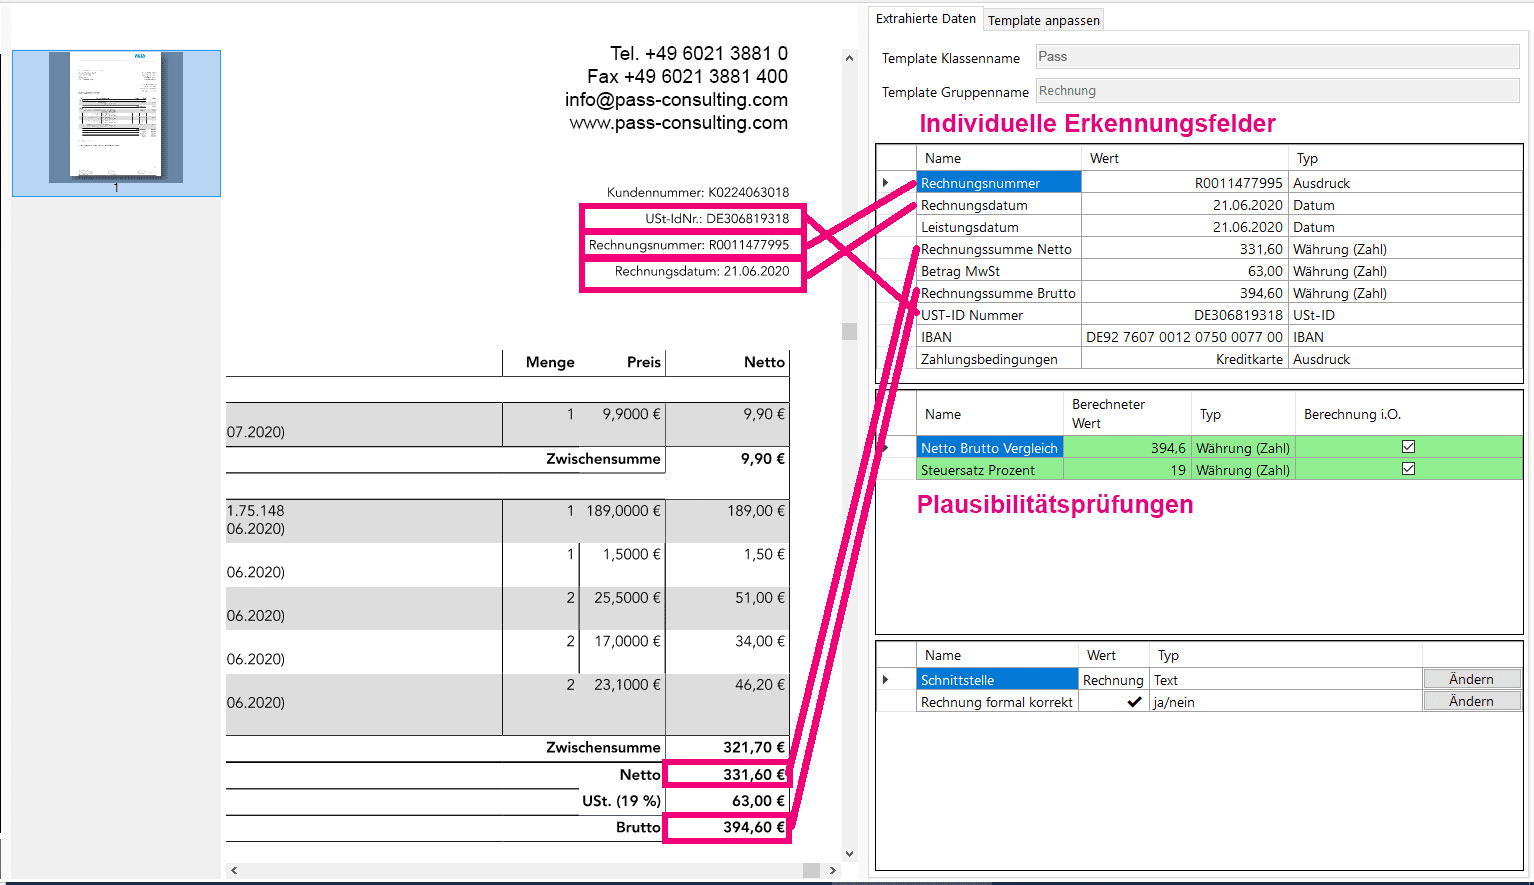The height and width of the screenshot is (885, 1534).
Task: Select the IBAN row in recognition fields
Action: coord(998,337)
